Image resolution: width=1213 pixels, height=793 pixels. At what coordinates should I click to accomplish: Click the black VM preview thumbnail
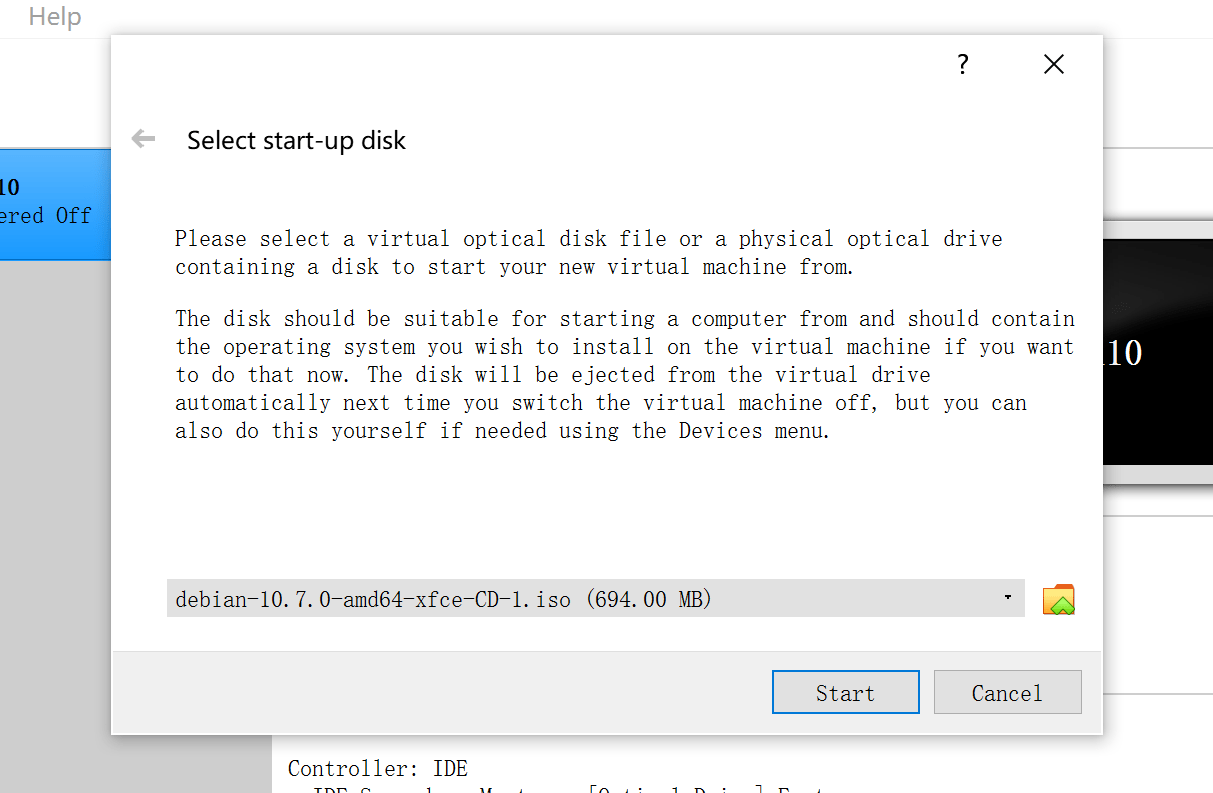point(1158,353)
